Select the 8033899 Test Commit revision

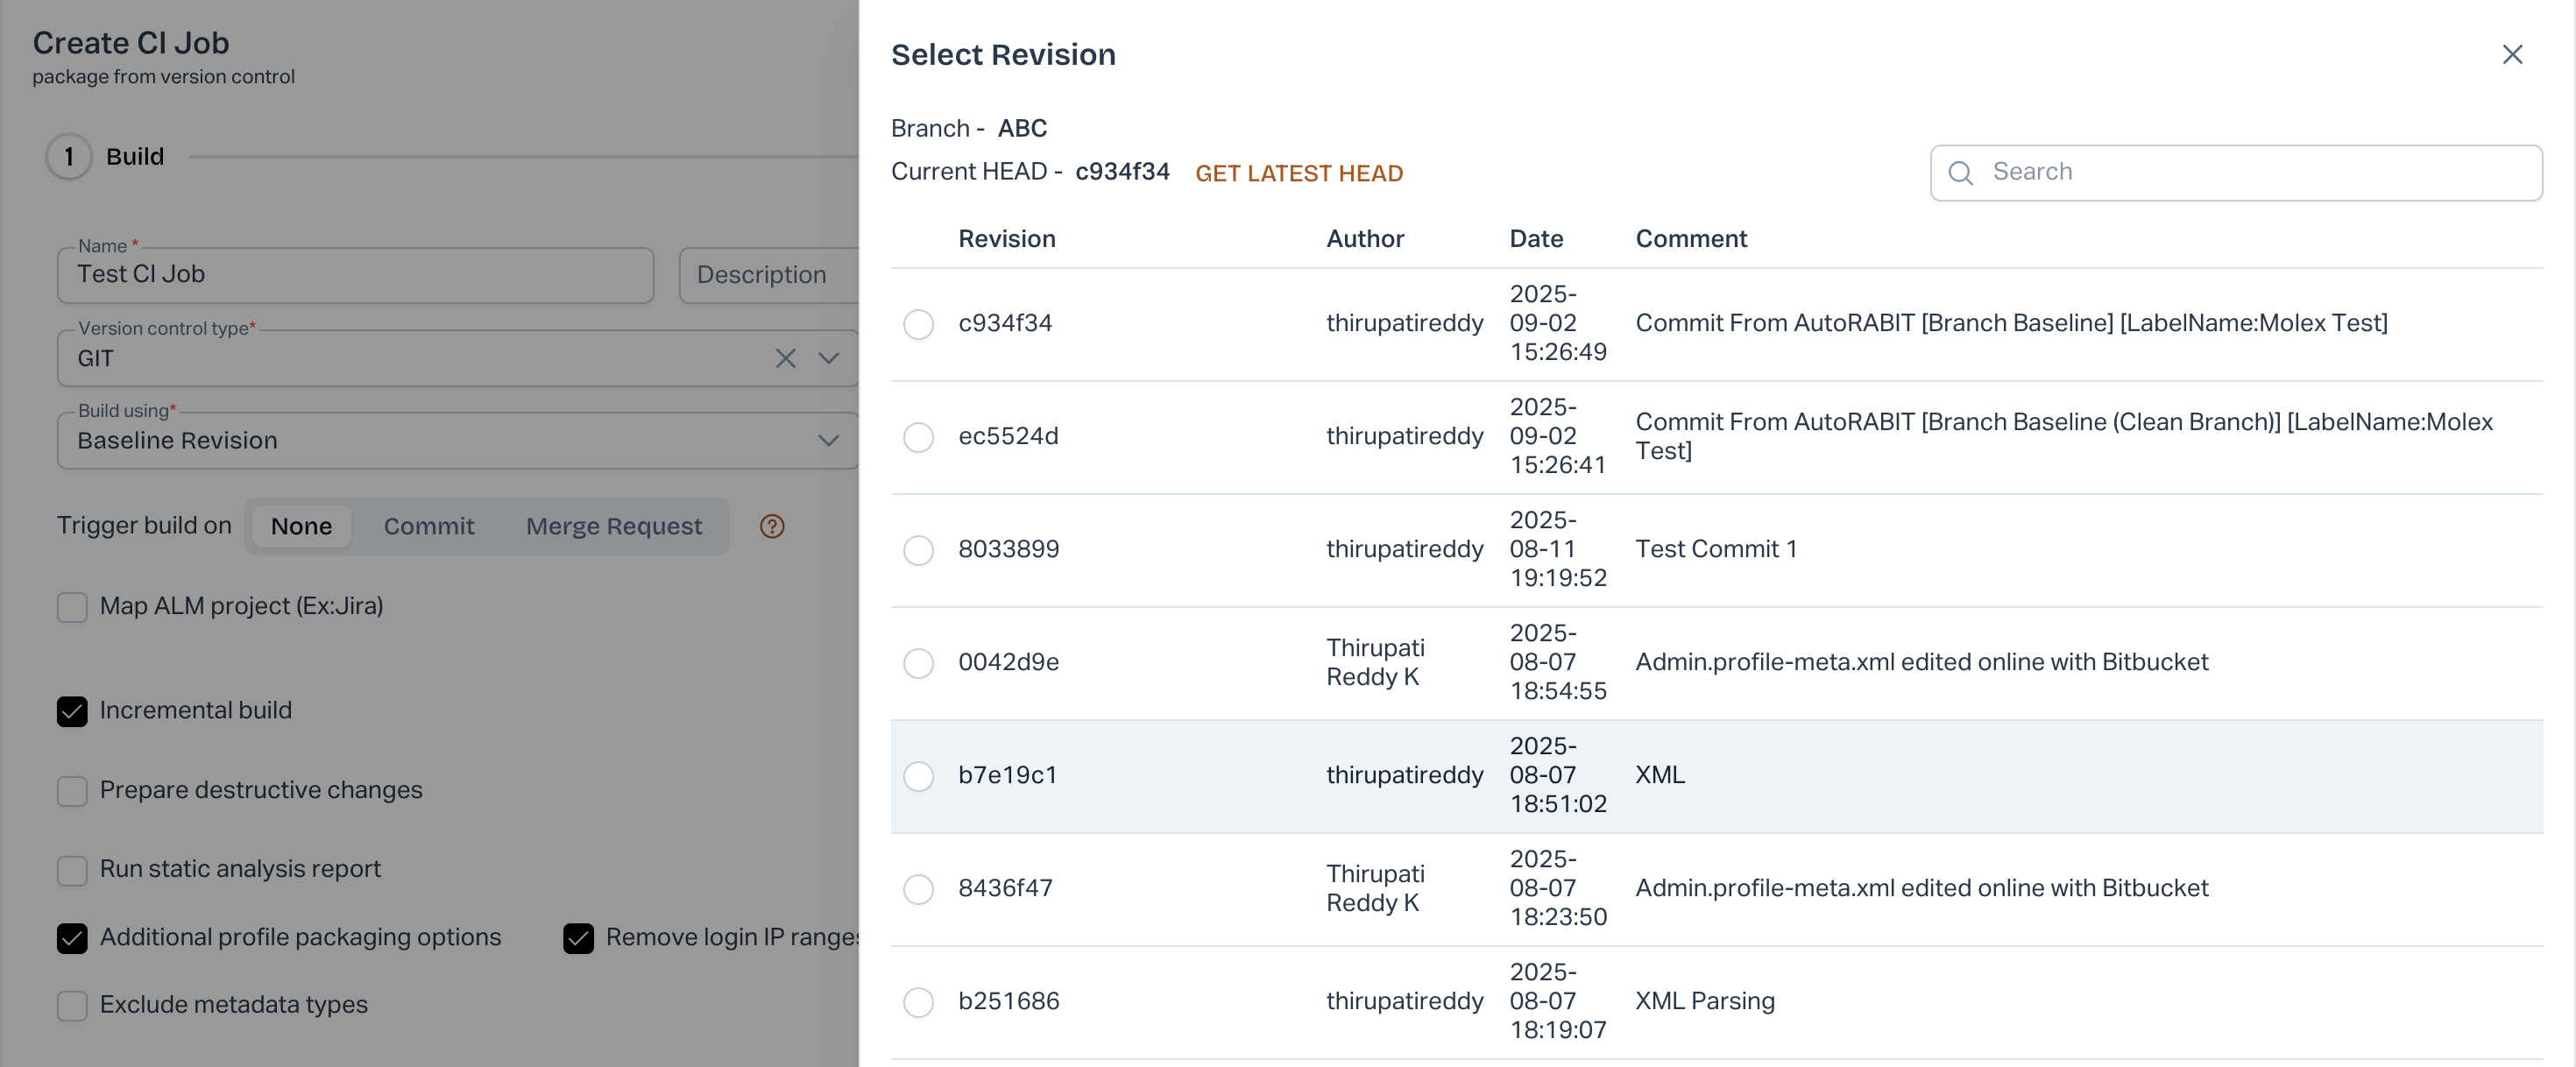pos(918,550)
